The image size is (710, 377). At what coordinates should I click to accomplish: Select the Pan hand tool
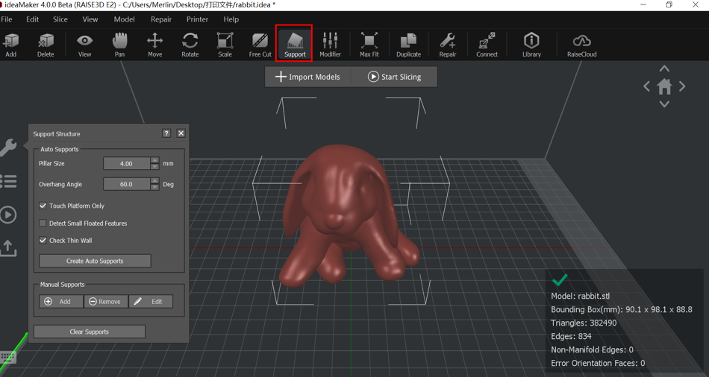coord(120,45)
